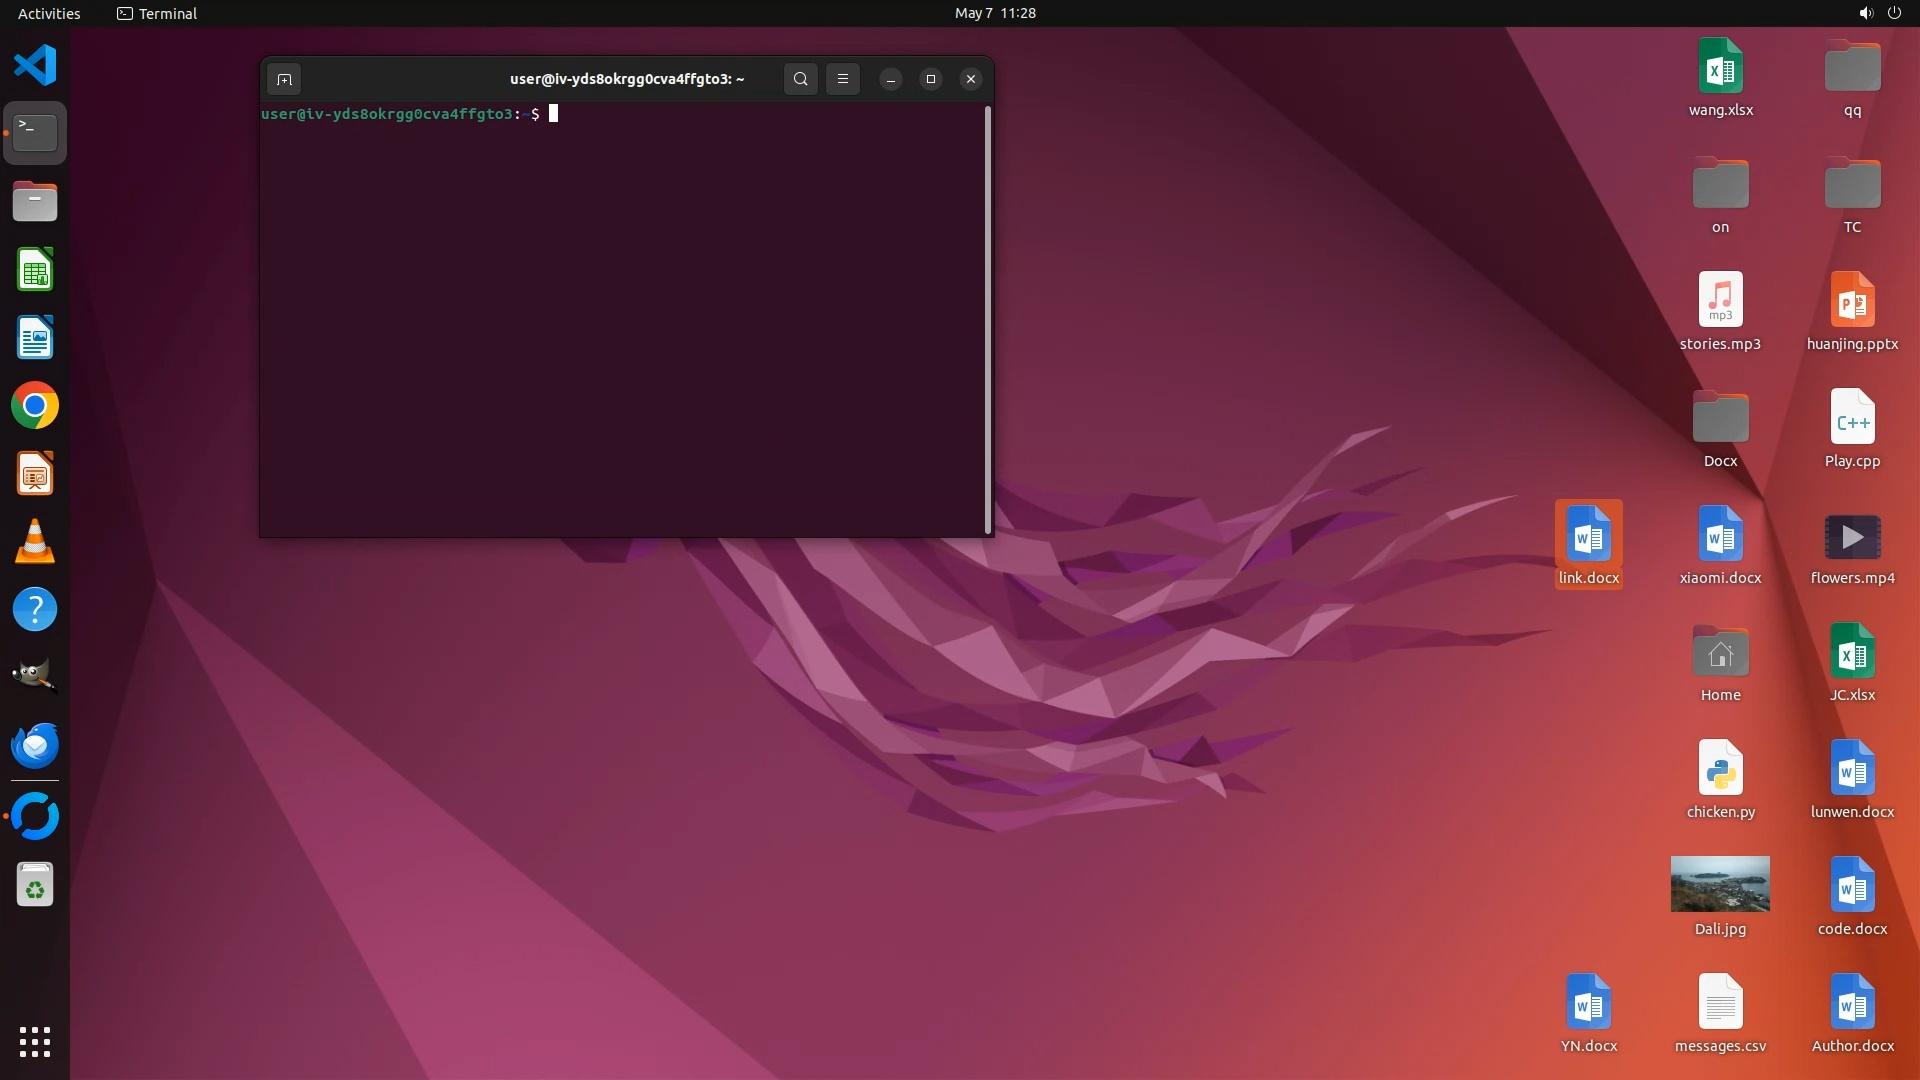1920x1080 pixels.
Task: Launch VLC media player
Action: [35, 542]
